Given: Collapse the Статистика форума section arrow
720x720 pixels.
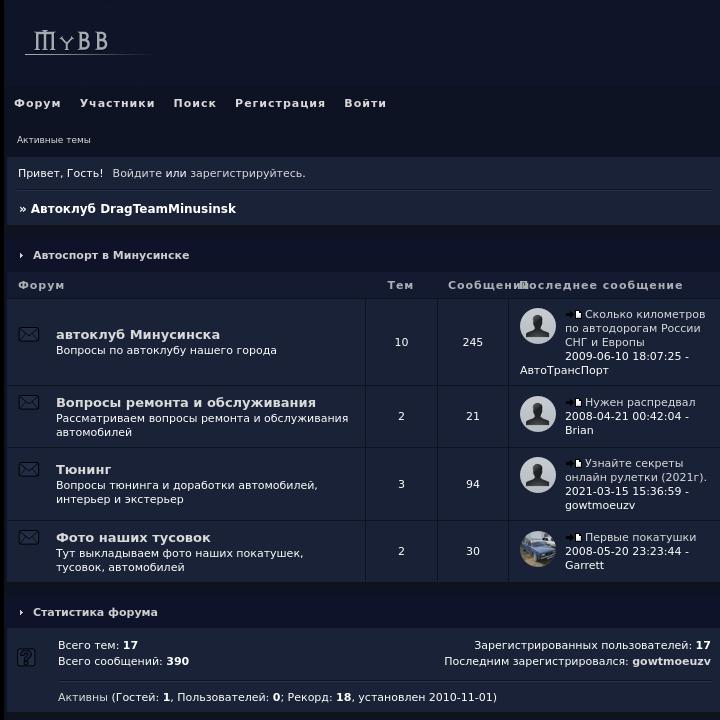Looking at the screenshot, I should click(x=21, y=612).
